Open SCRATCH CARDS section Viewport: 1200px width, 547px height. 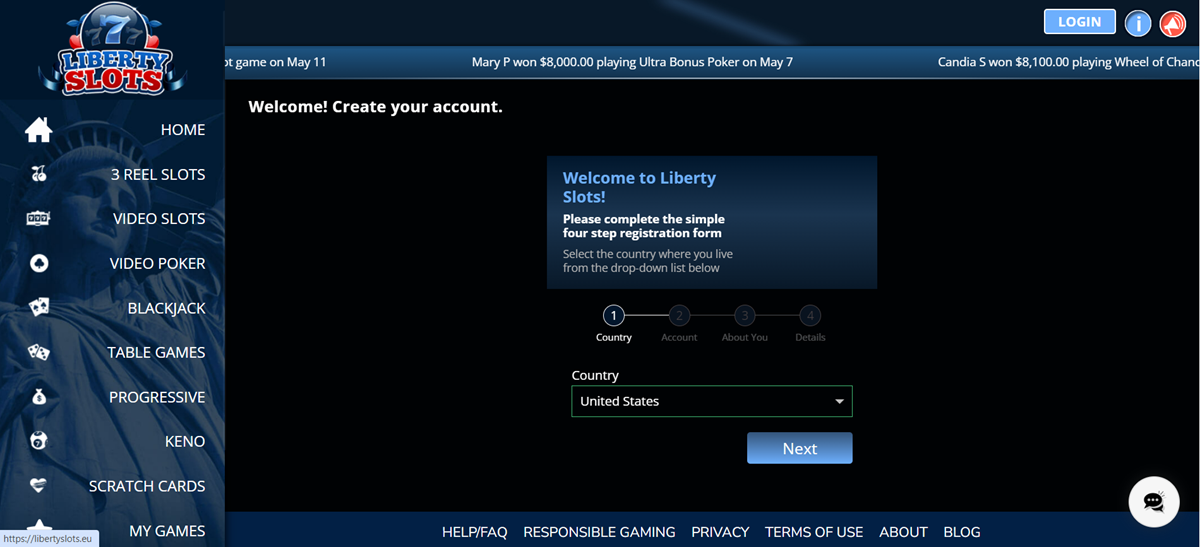pyautogui.click(x=147, y=486)
